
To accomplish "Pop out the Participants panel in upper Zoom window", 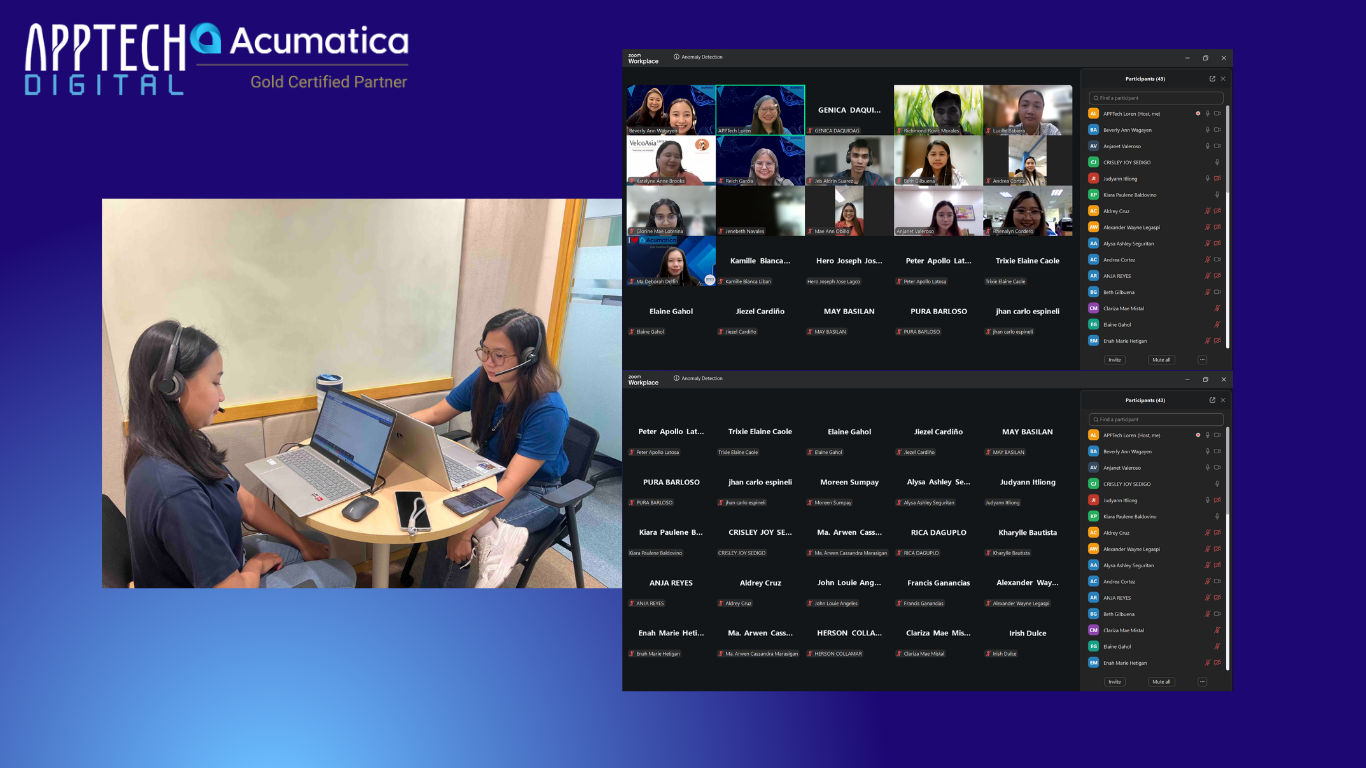I will (1212, 78).
